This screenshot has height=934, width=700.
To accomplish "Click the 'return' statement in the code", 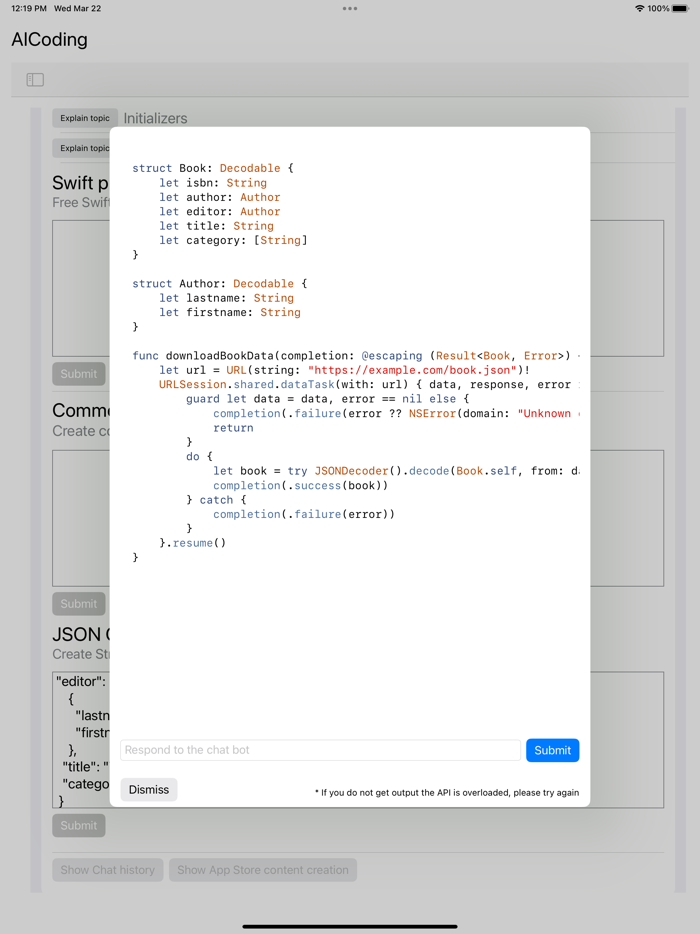I will (x=233, y=428).
